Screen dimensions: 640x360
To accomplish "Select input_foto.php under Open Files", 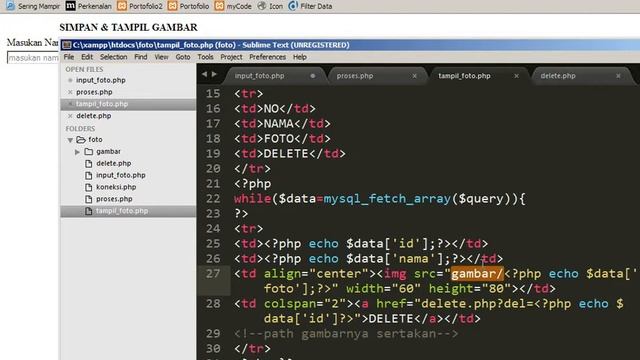I will (x=101, y=80).
